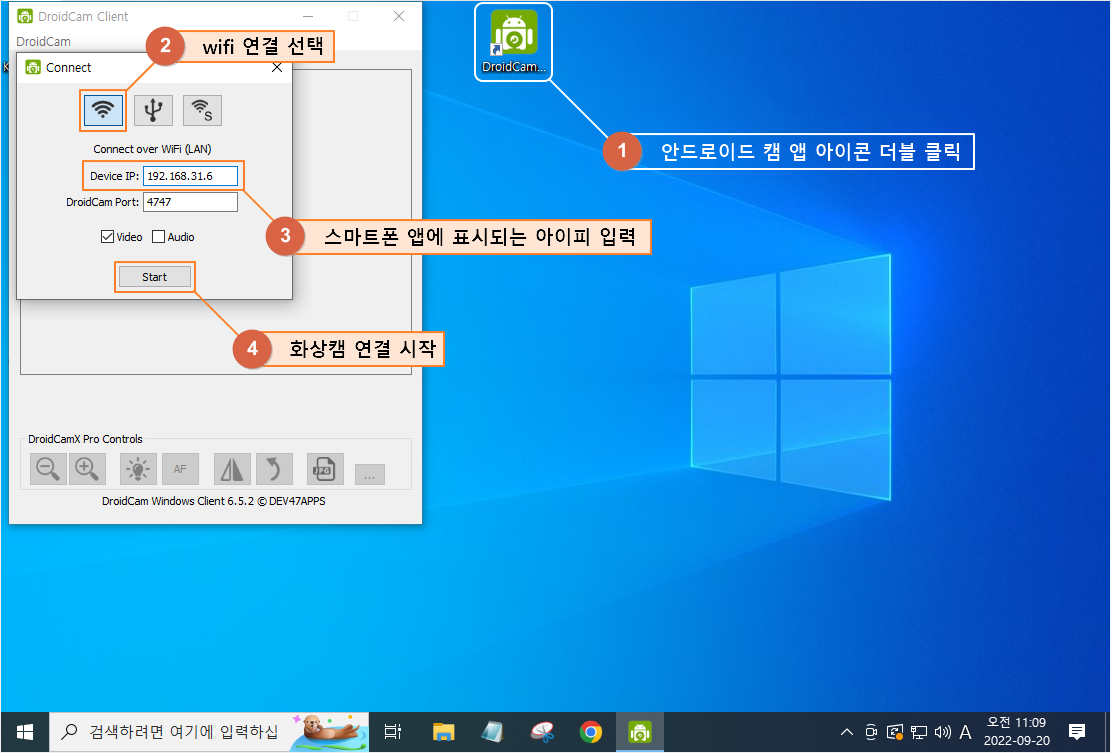Open Task View in the taskbar
The width and height of the screenshot is (1111, 753).
click(x=393, y=732)
